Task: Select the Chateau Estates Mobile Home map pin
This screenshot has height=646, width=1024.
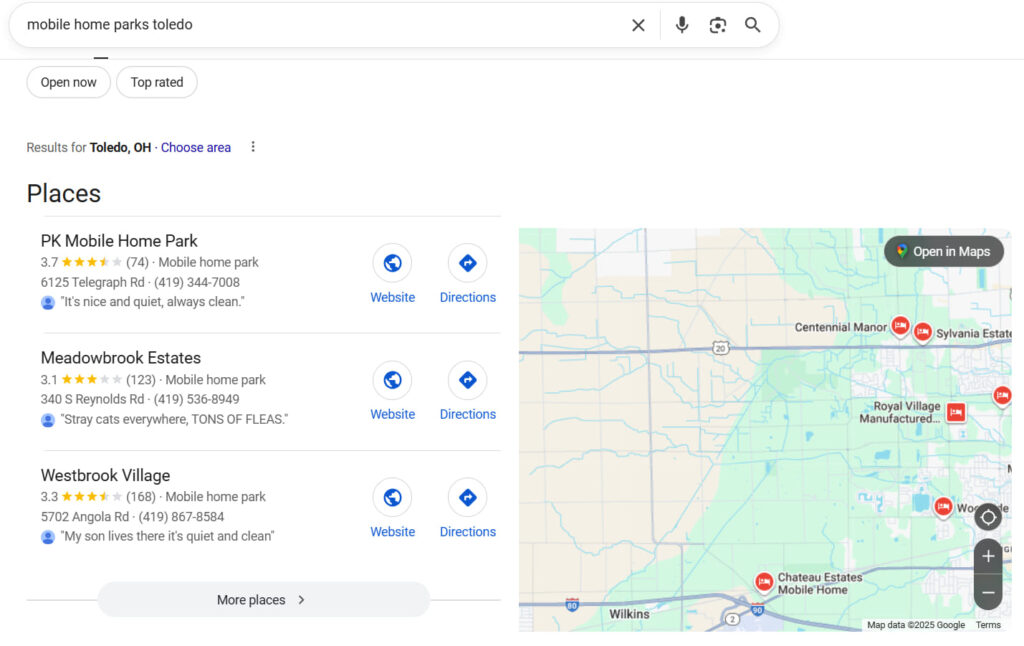Action: pos(764,580)
